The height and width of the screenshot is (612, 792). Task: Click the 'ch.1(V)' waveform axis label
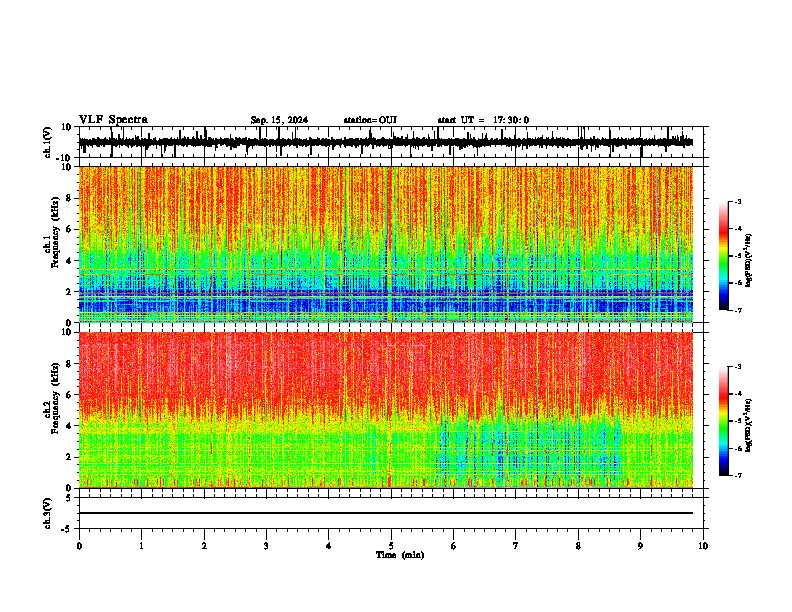click(x=48, y=142)
